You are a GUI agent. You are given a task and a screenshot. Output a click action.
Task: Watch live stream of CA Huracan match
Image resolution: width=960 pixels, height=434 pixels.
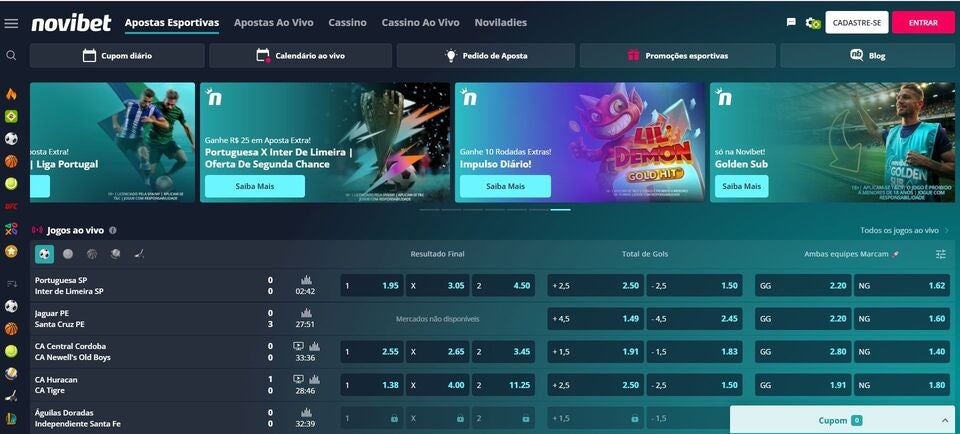298,379
